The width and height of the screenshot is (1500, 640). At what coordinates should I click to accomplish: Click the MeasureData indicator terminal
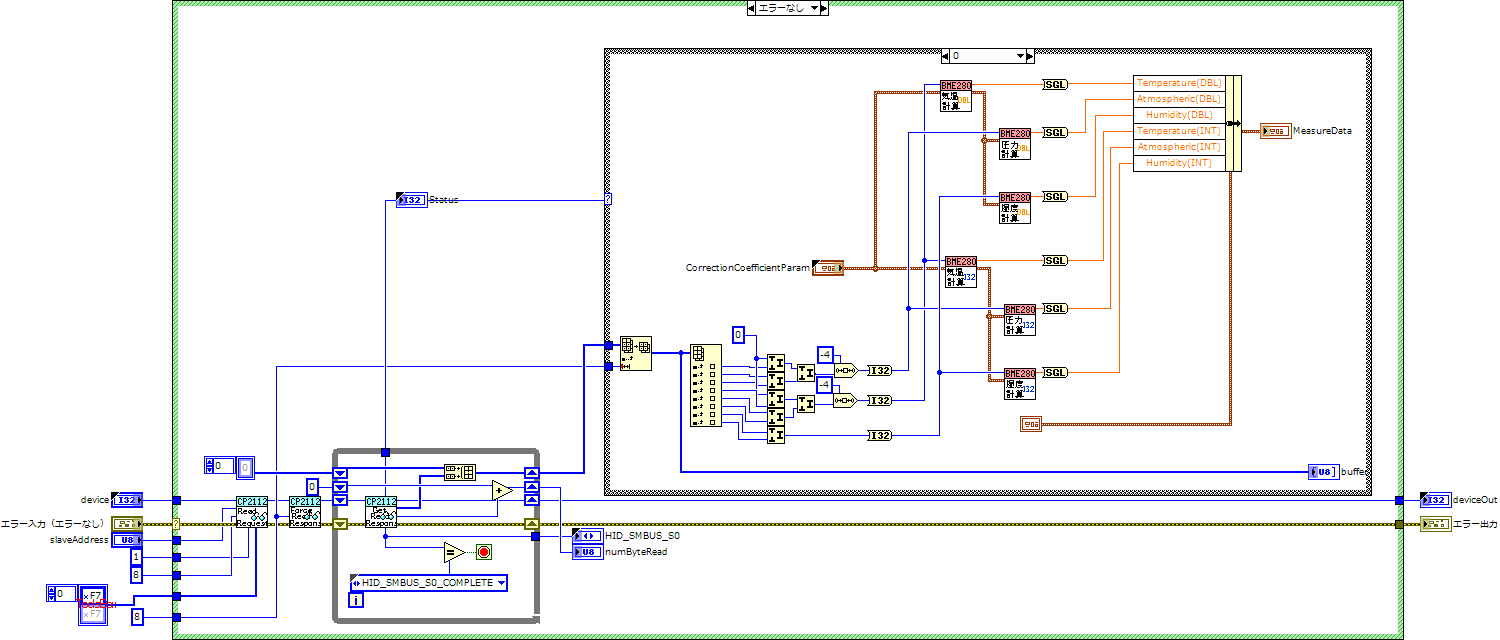tap(1275, 130)
